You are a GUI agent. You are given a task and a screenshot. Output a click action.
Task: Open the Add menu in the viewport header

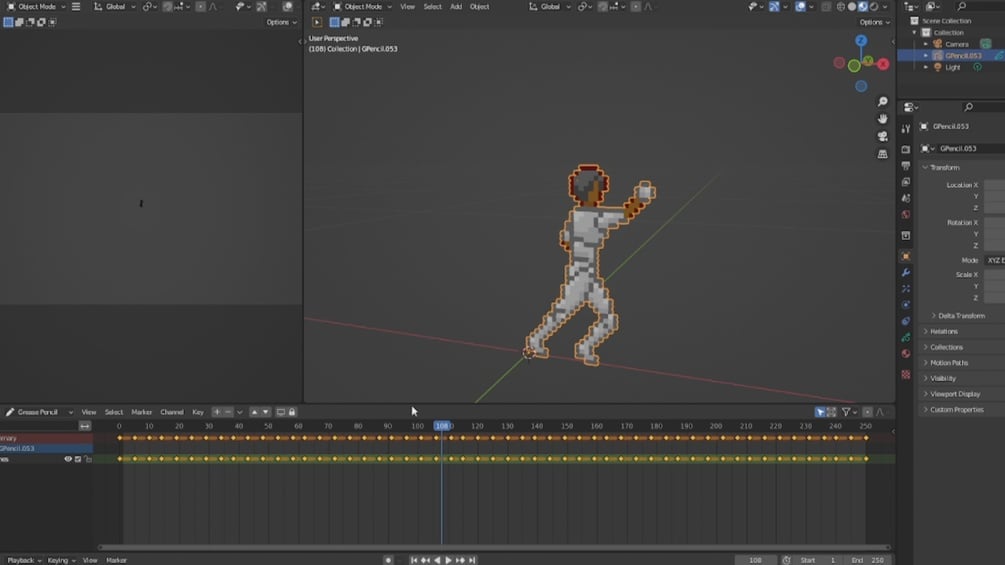tap(456, 6)
